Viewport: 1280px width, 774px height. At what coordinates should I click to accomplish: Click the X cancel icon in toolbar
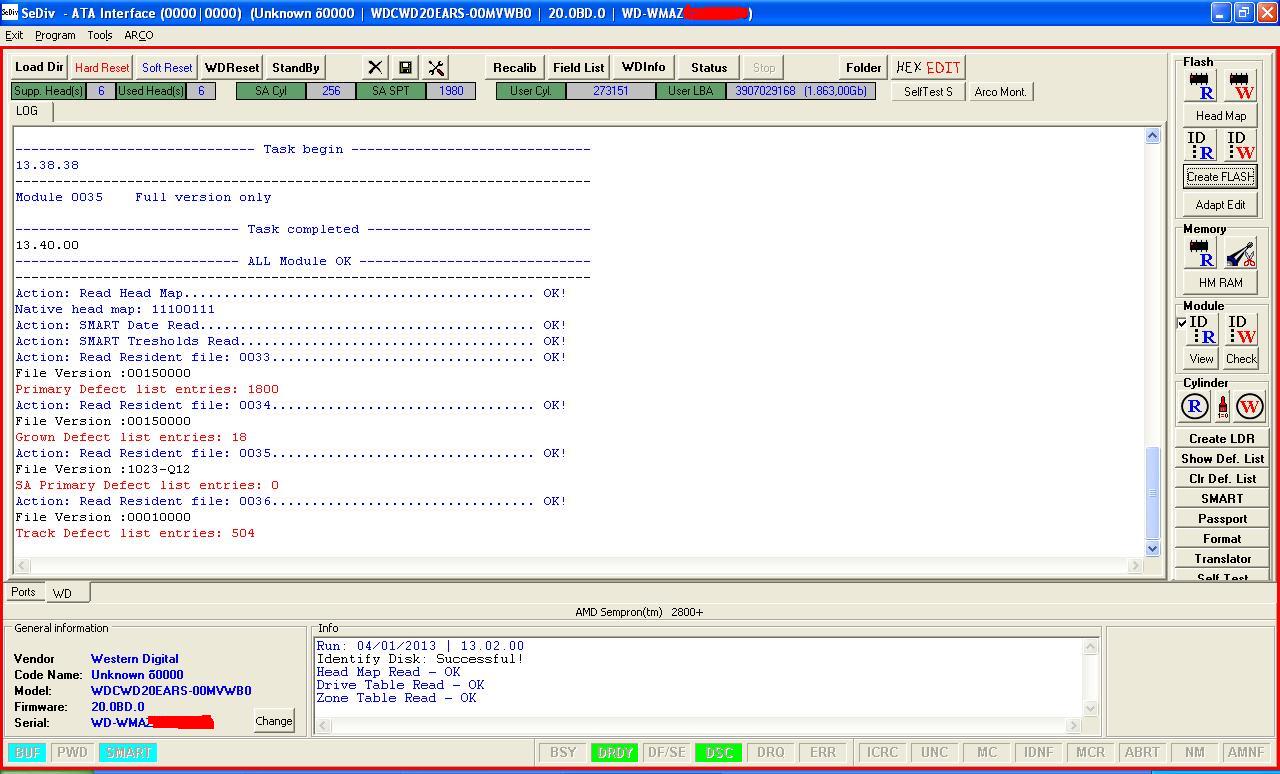point(375,67)
